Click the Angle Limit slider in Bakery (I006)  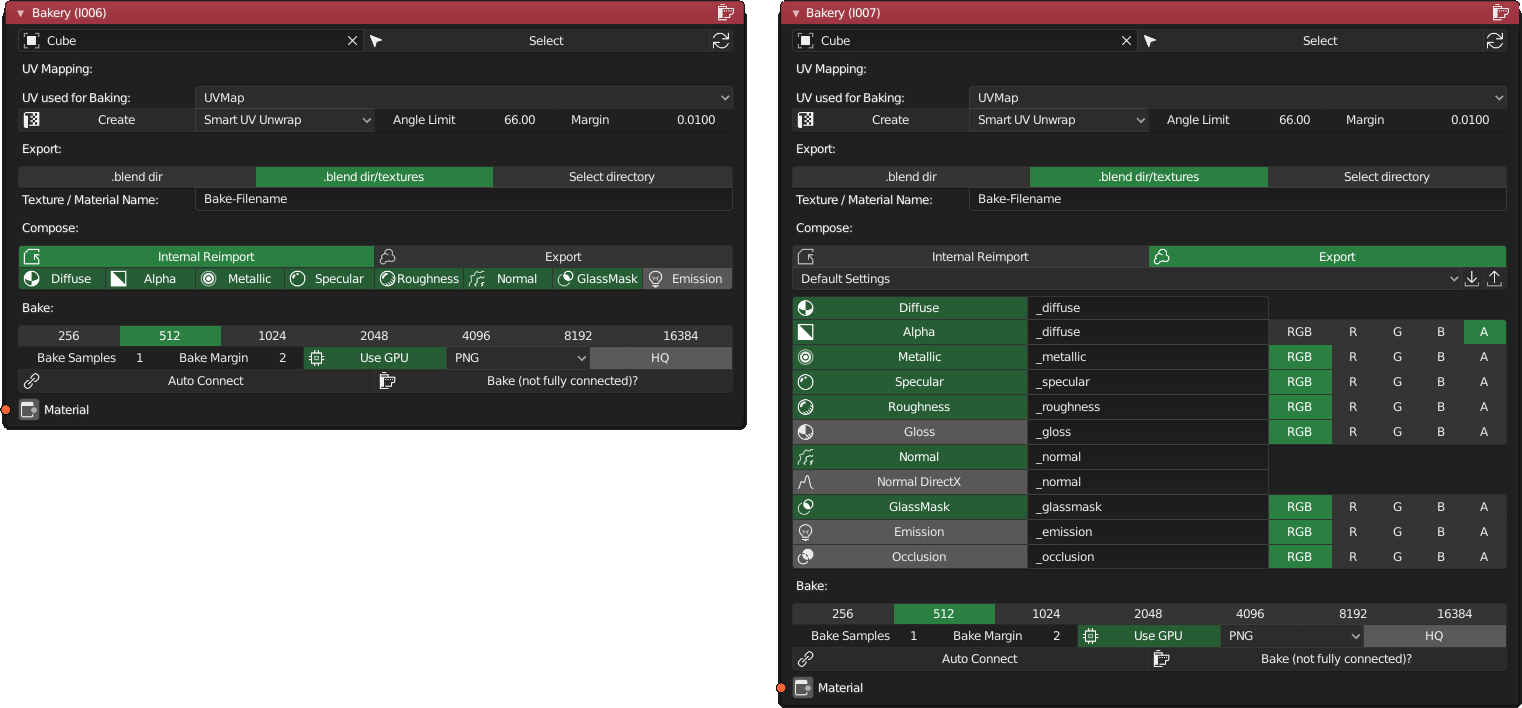click(x=464, y=120)
